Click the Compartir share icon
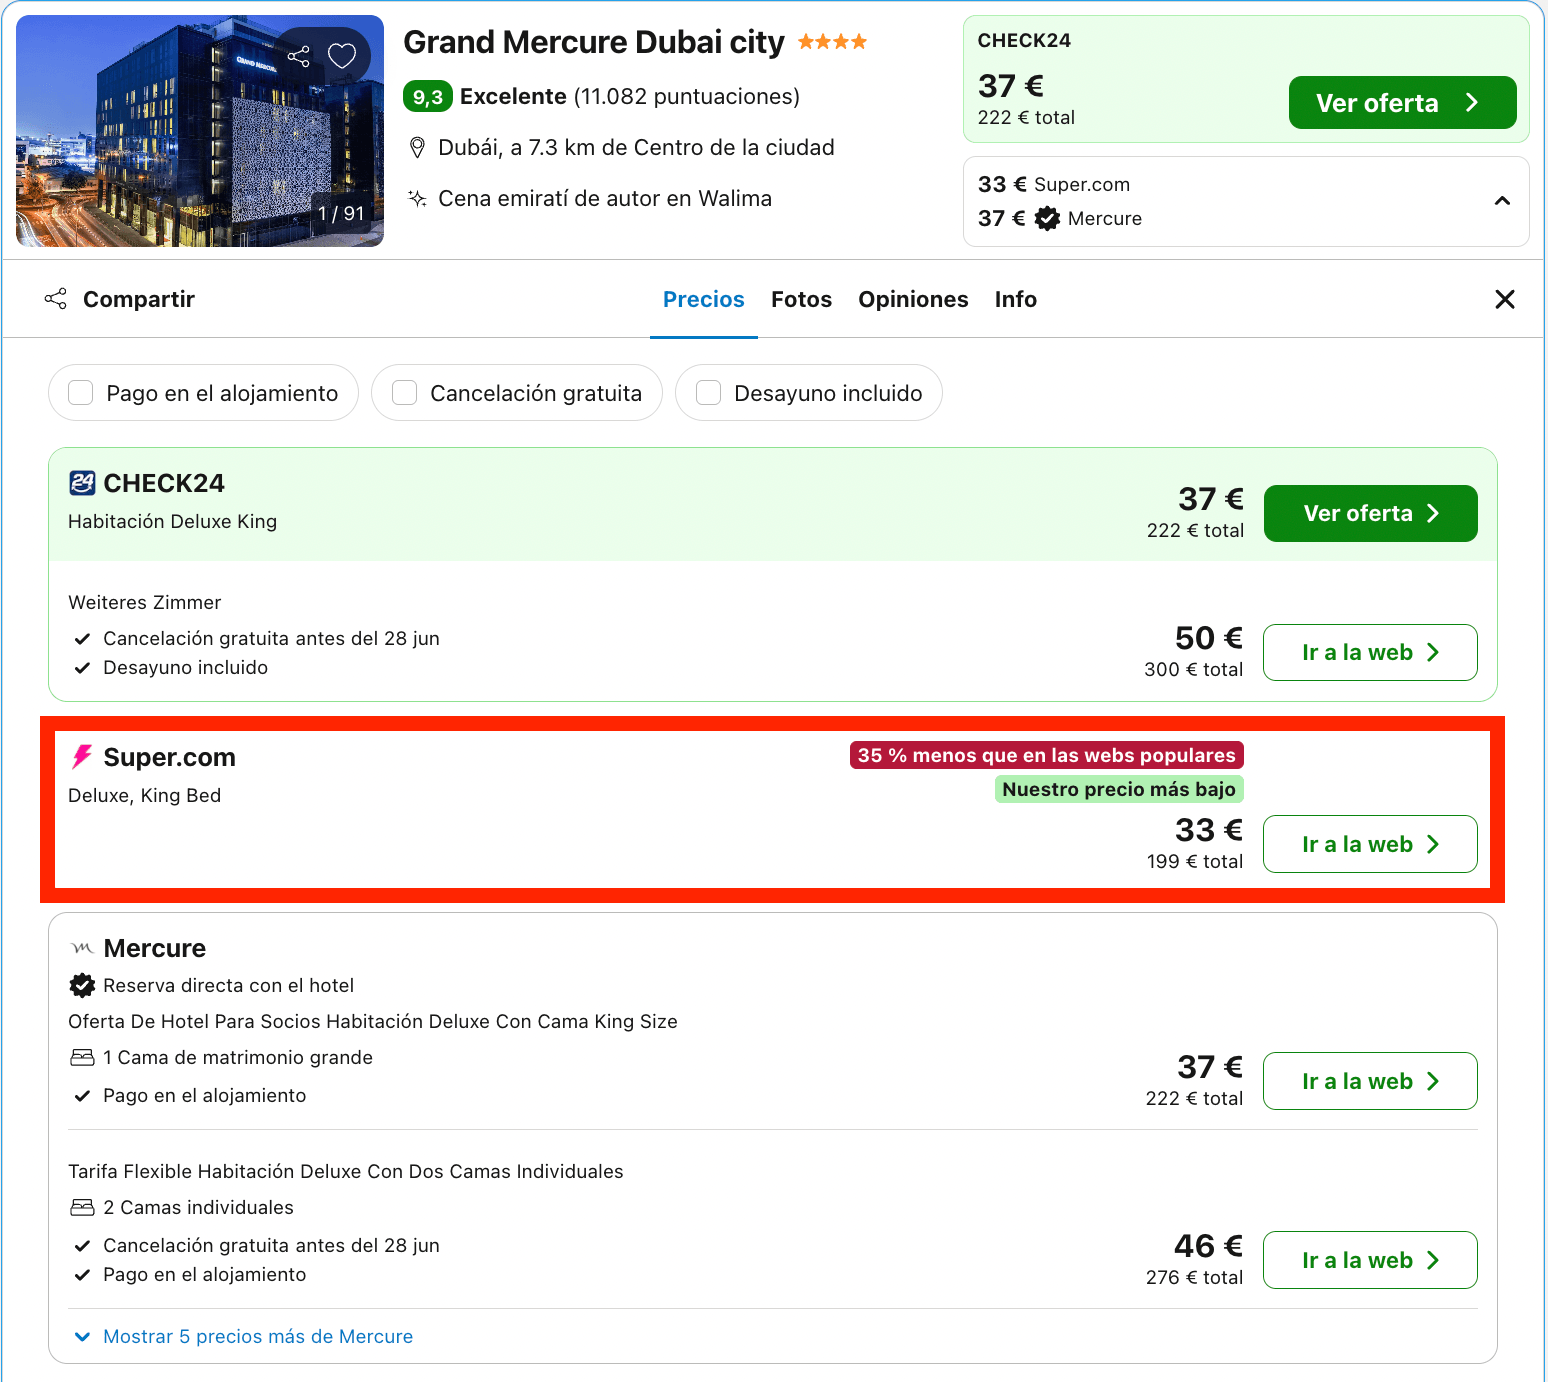The width and height of the screenshot is (1548, 1382). click(56, 299)
